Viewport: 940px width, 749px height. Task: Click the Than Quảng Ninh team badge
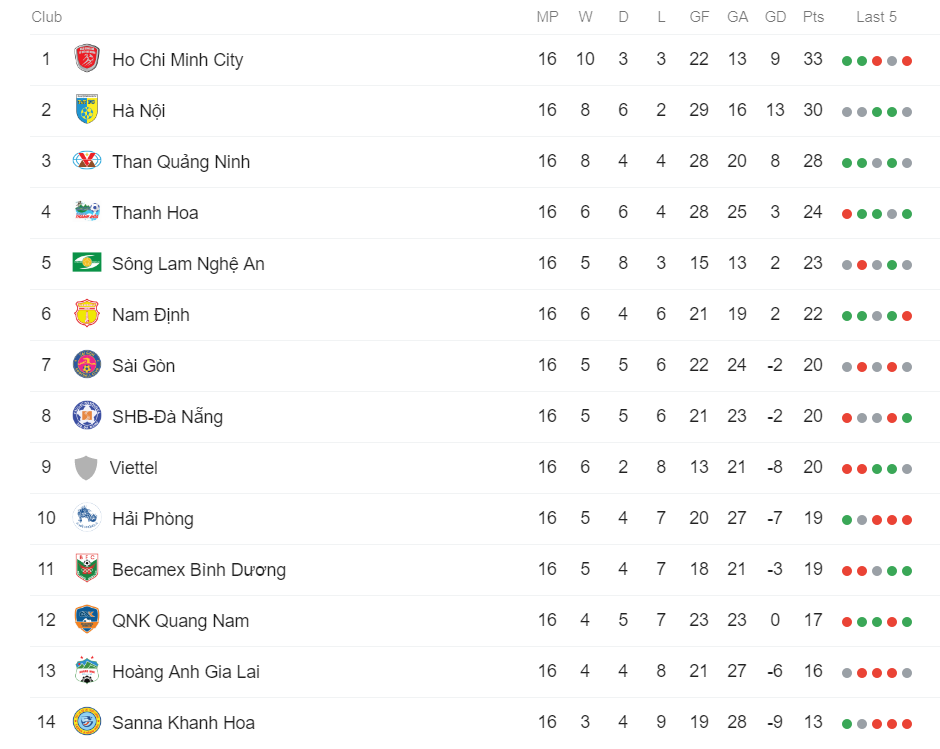coord(87,160)
